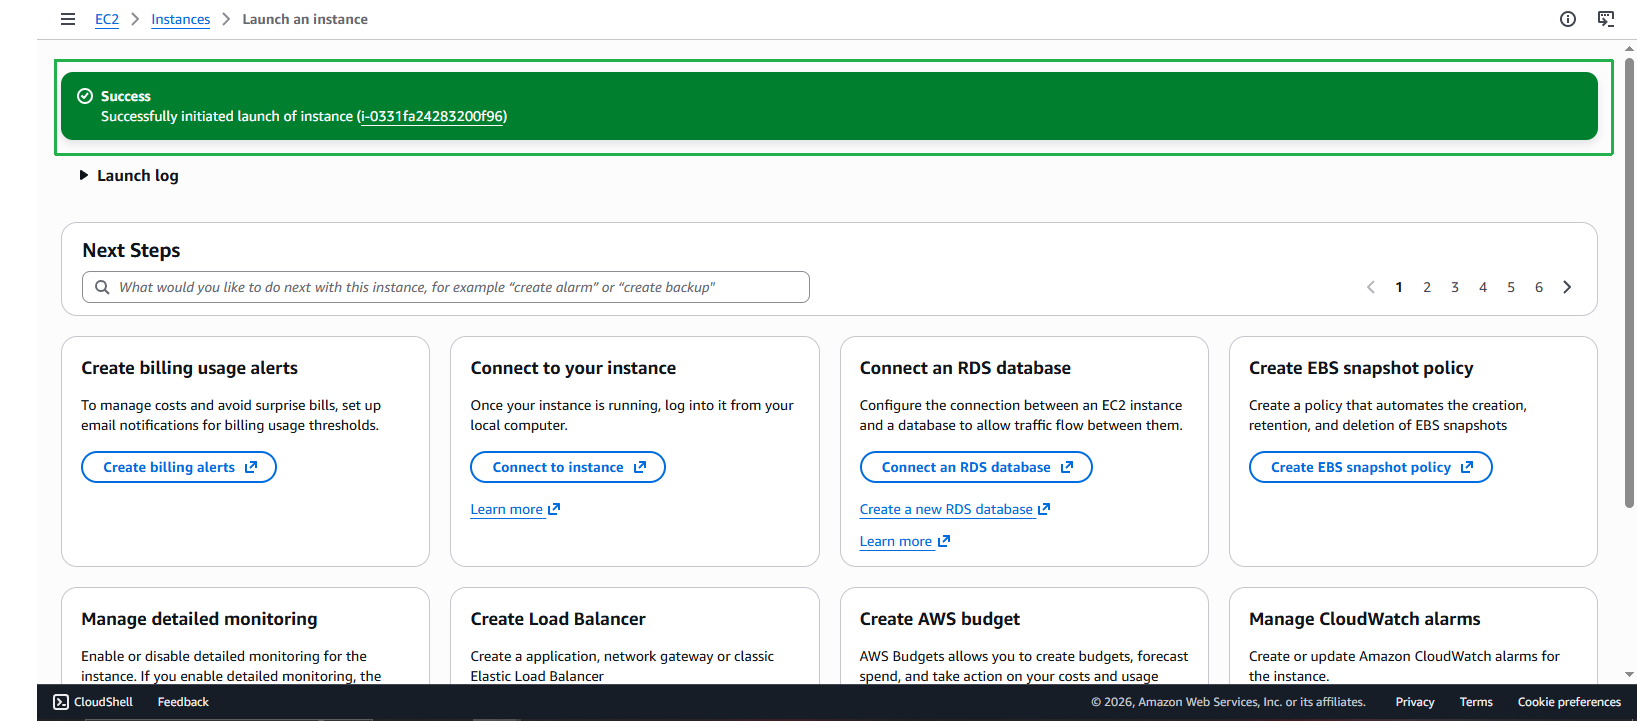Click Create Load Balancer card title

click(x=558, y=619)
